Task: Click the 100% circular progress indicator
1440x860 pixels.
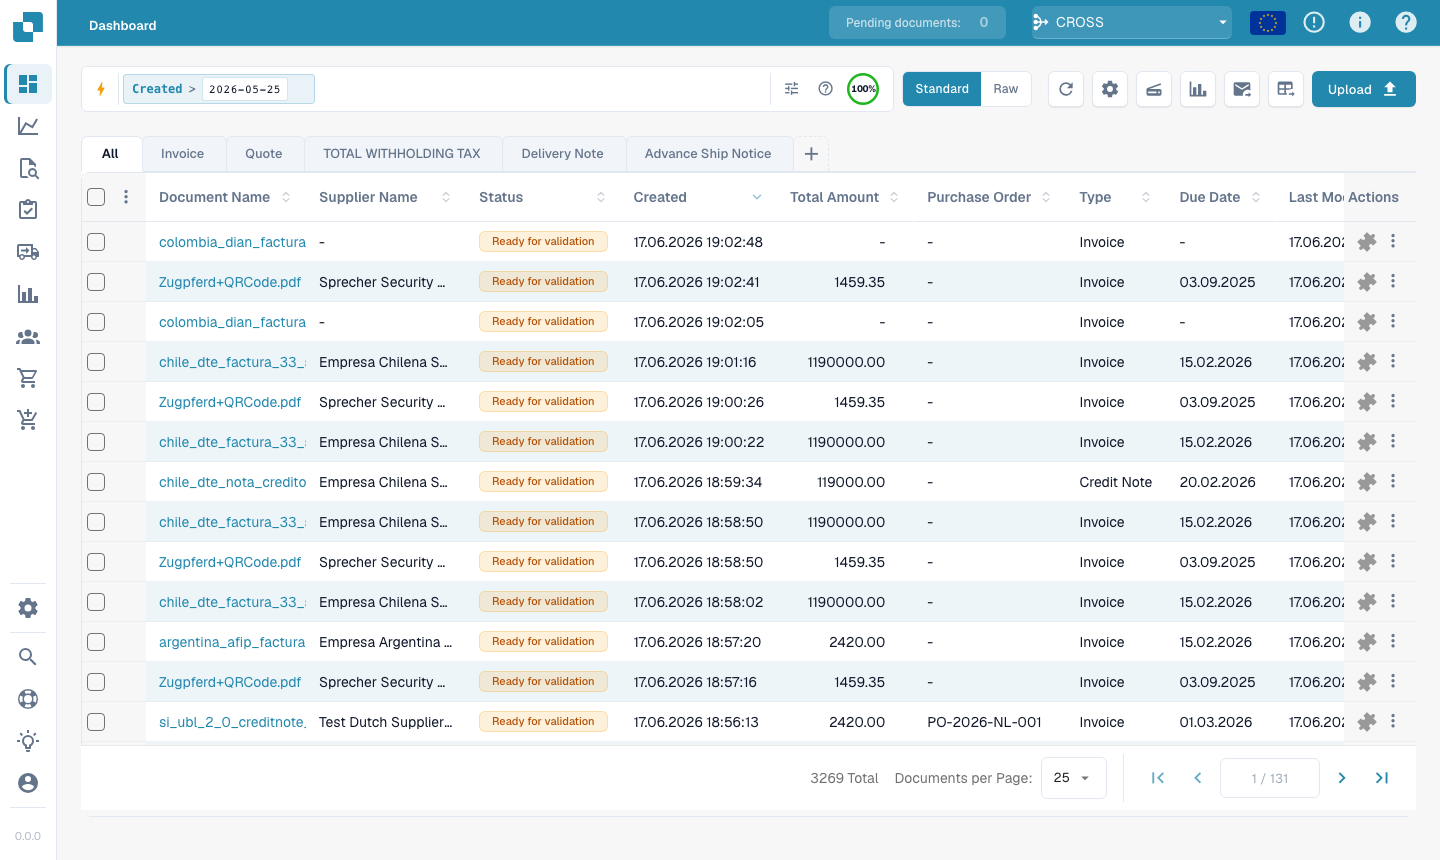Action: (863, 89)
